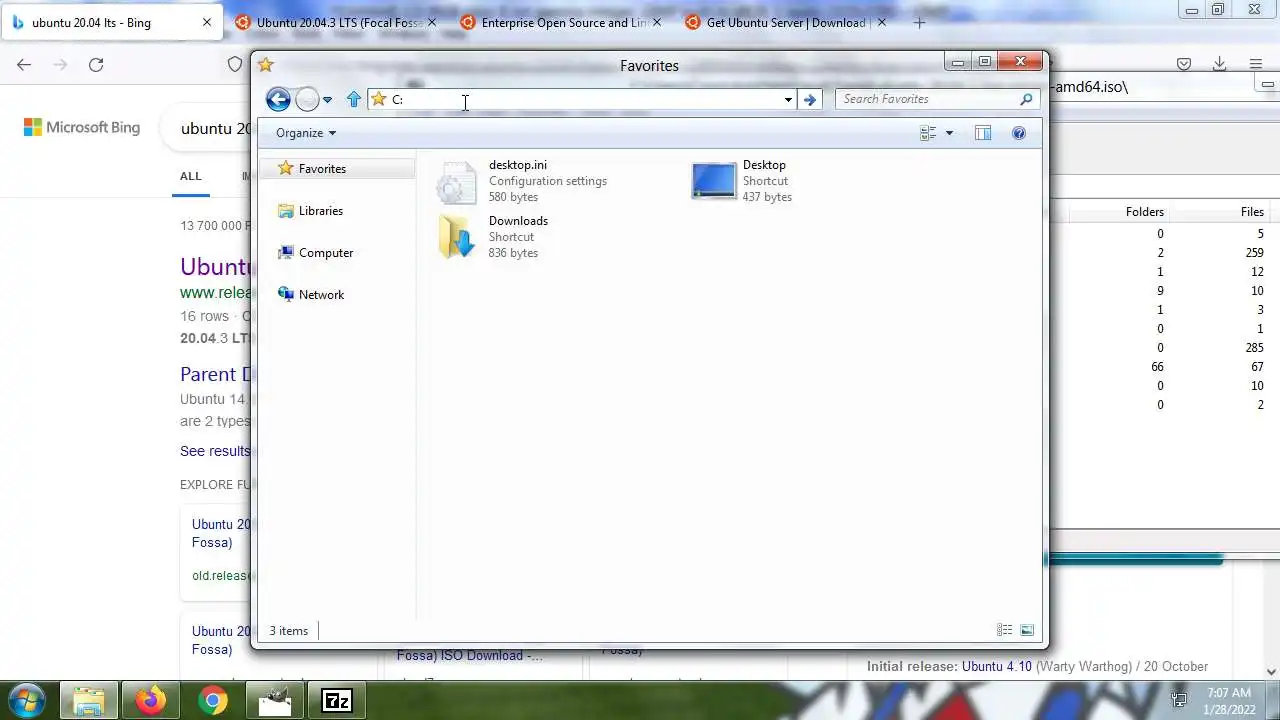Select Favorites in navigation pane
Screen dimensions: 1280x720
pyautogui.click(x=336, y=169)
